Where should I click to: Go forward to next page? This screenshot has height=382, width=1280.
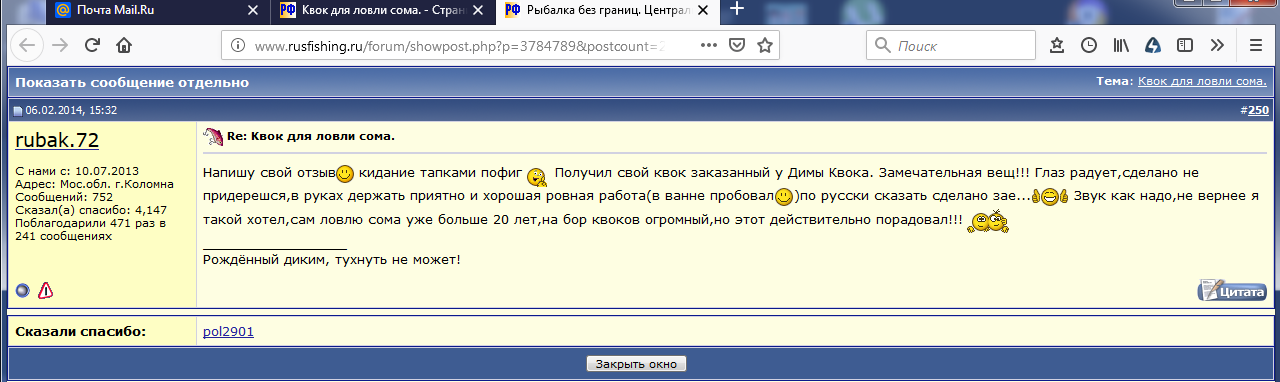click(x=60, y=45)
